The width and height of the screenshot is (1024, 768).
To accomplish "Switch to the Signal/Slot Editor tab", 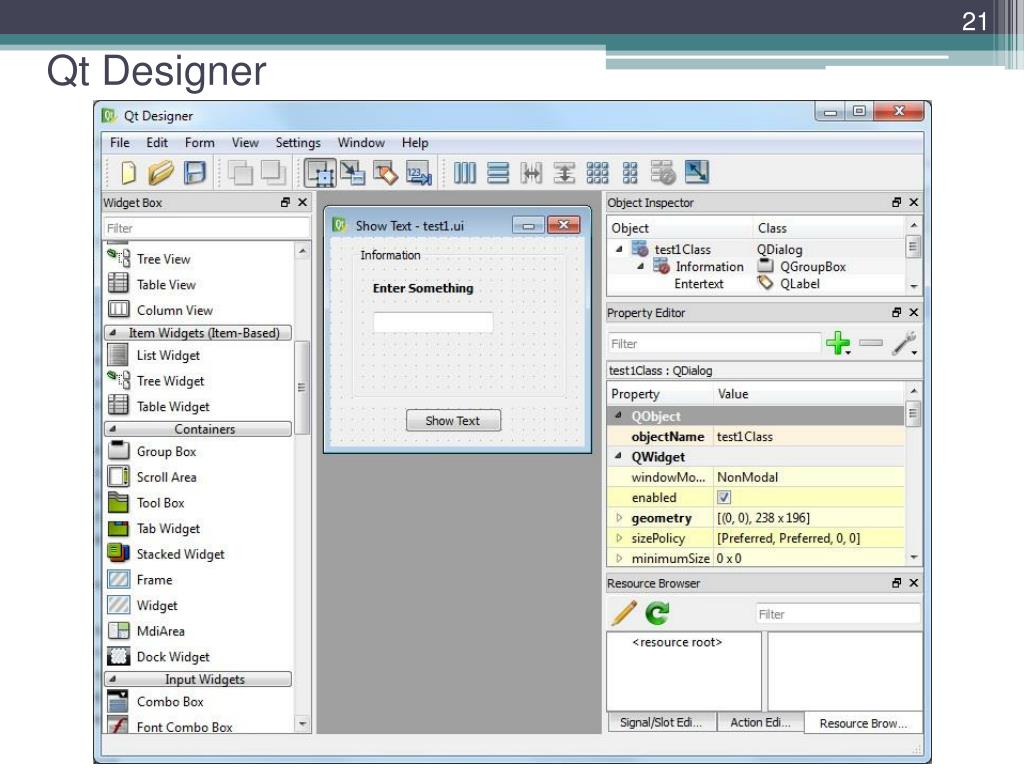I will [x=661, y=722].
